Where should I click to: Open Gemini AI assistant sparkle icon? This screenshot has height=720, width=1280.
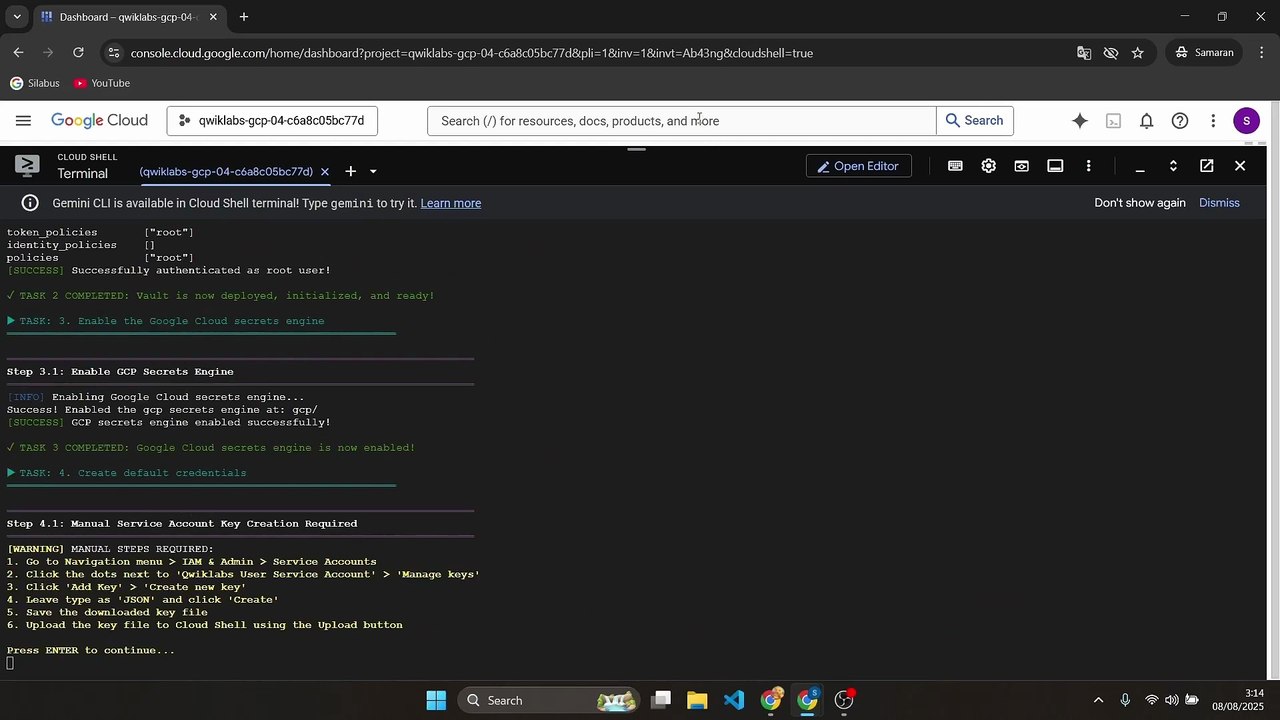(x=1080, y=121)
